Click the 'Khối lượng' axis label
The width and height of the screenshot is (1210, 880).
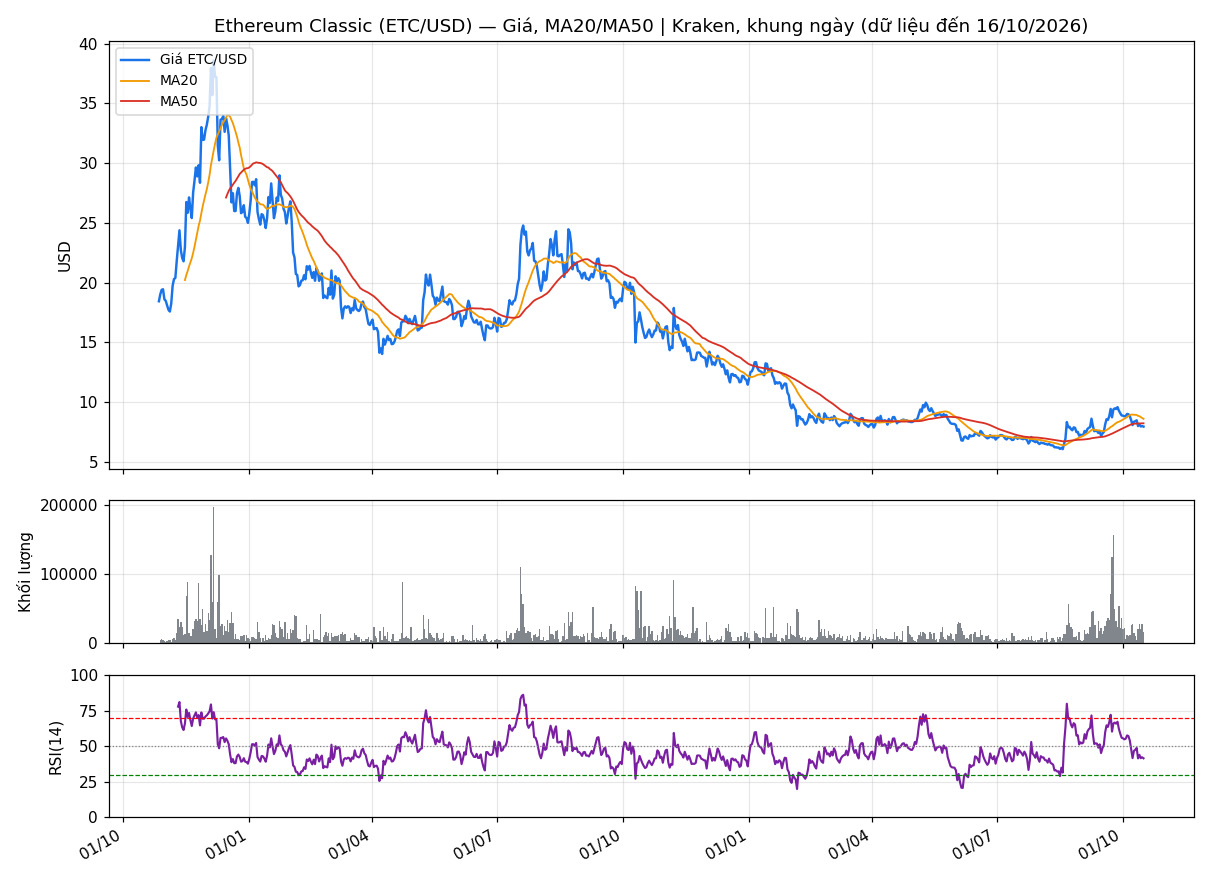coord(26,572)
